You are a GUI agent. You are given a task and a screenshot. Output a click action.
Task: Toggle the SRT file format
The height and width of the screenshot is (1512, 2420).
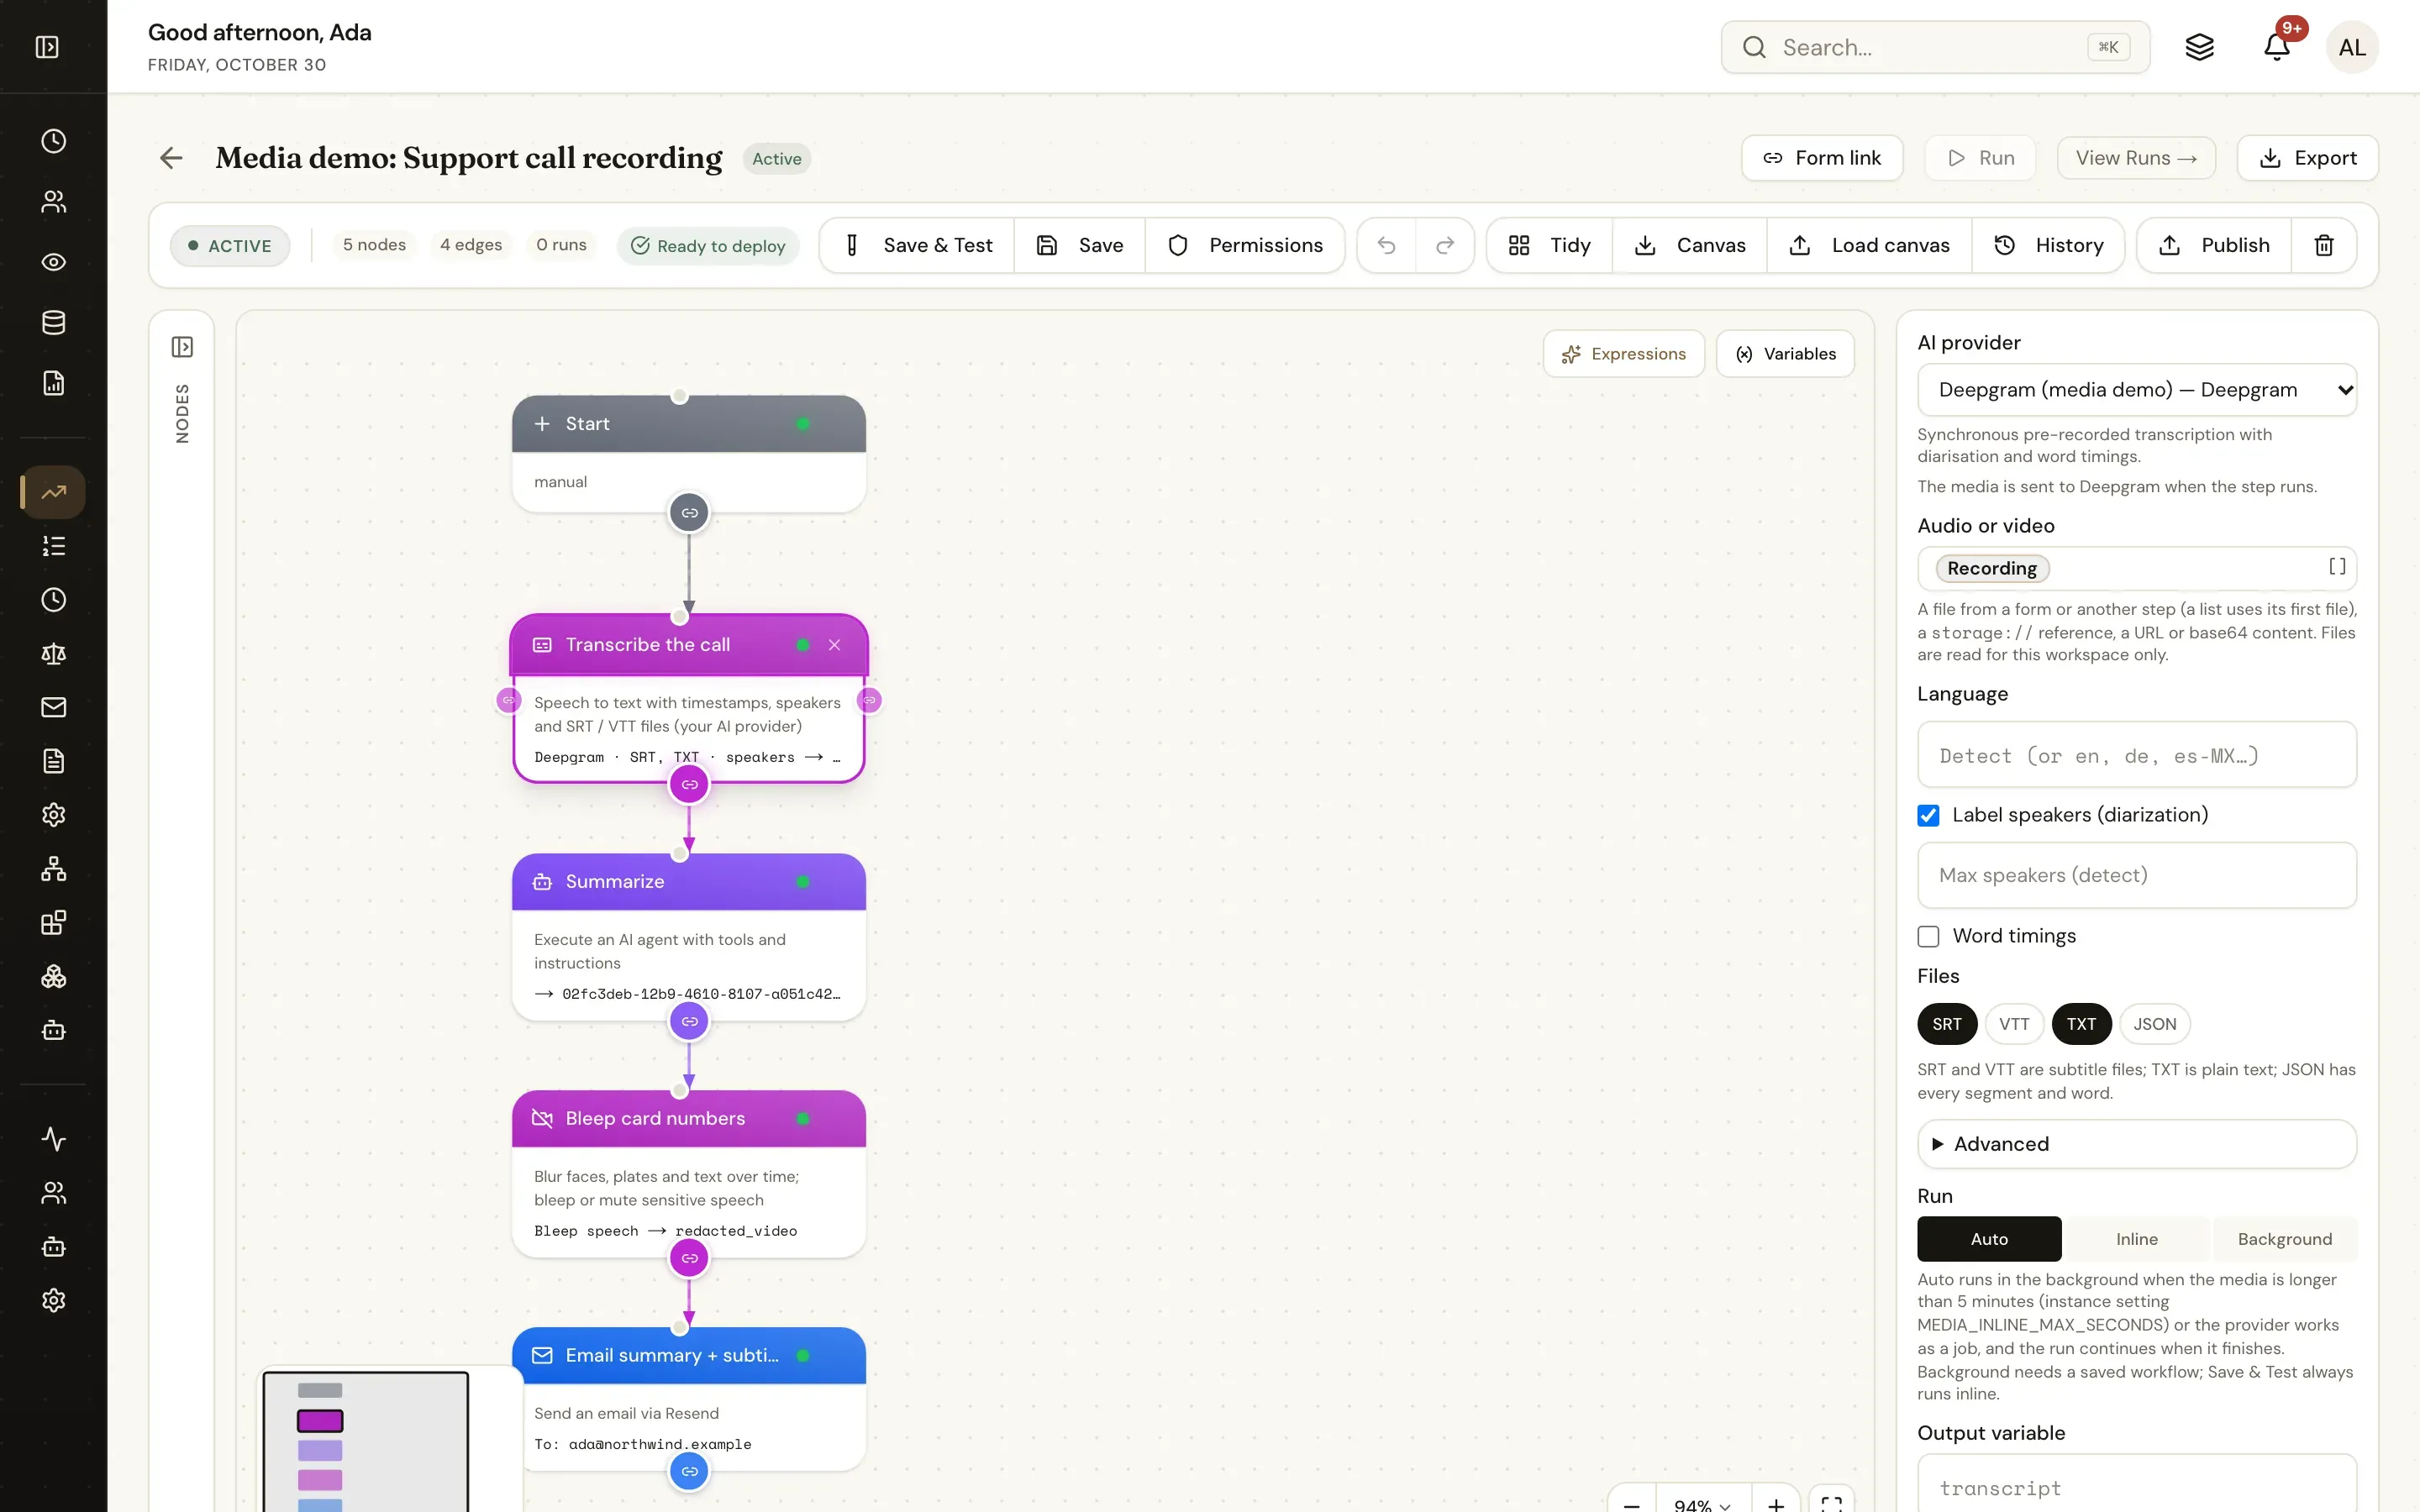[x=1946, y=1024]
